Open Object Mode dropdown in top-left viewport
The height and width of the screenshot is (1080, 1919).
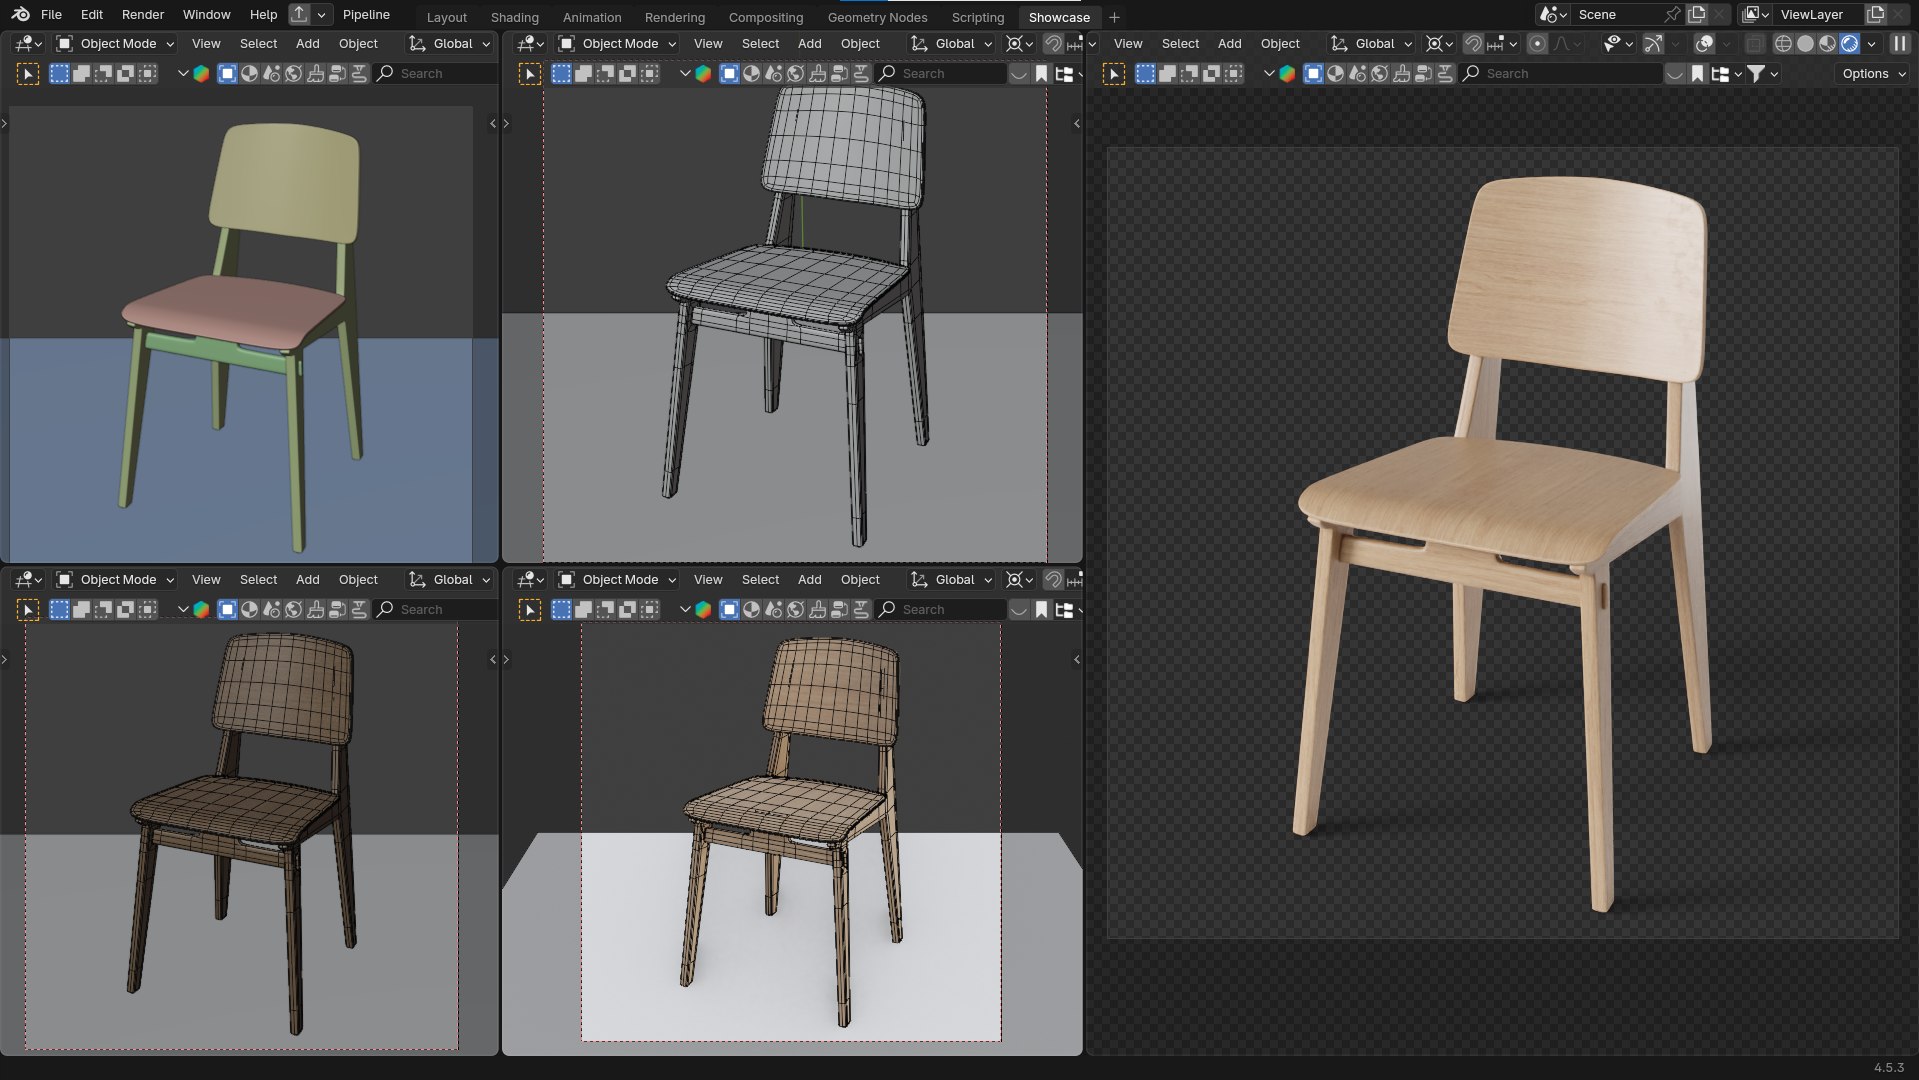pyautogui.click(x=116, y=44)
